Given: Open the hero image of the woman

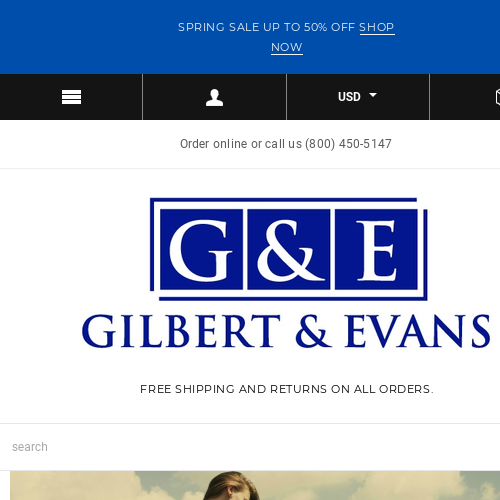Looking at the screenshot, I should [255, 485].
